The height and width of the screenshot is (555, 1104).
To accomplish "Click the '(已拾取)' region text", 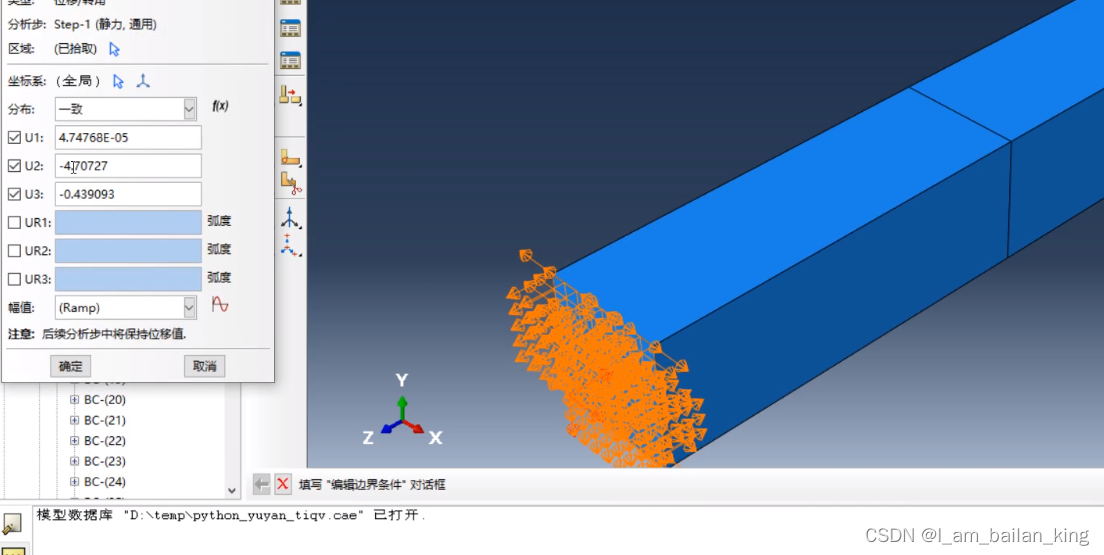I will 75,49.
